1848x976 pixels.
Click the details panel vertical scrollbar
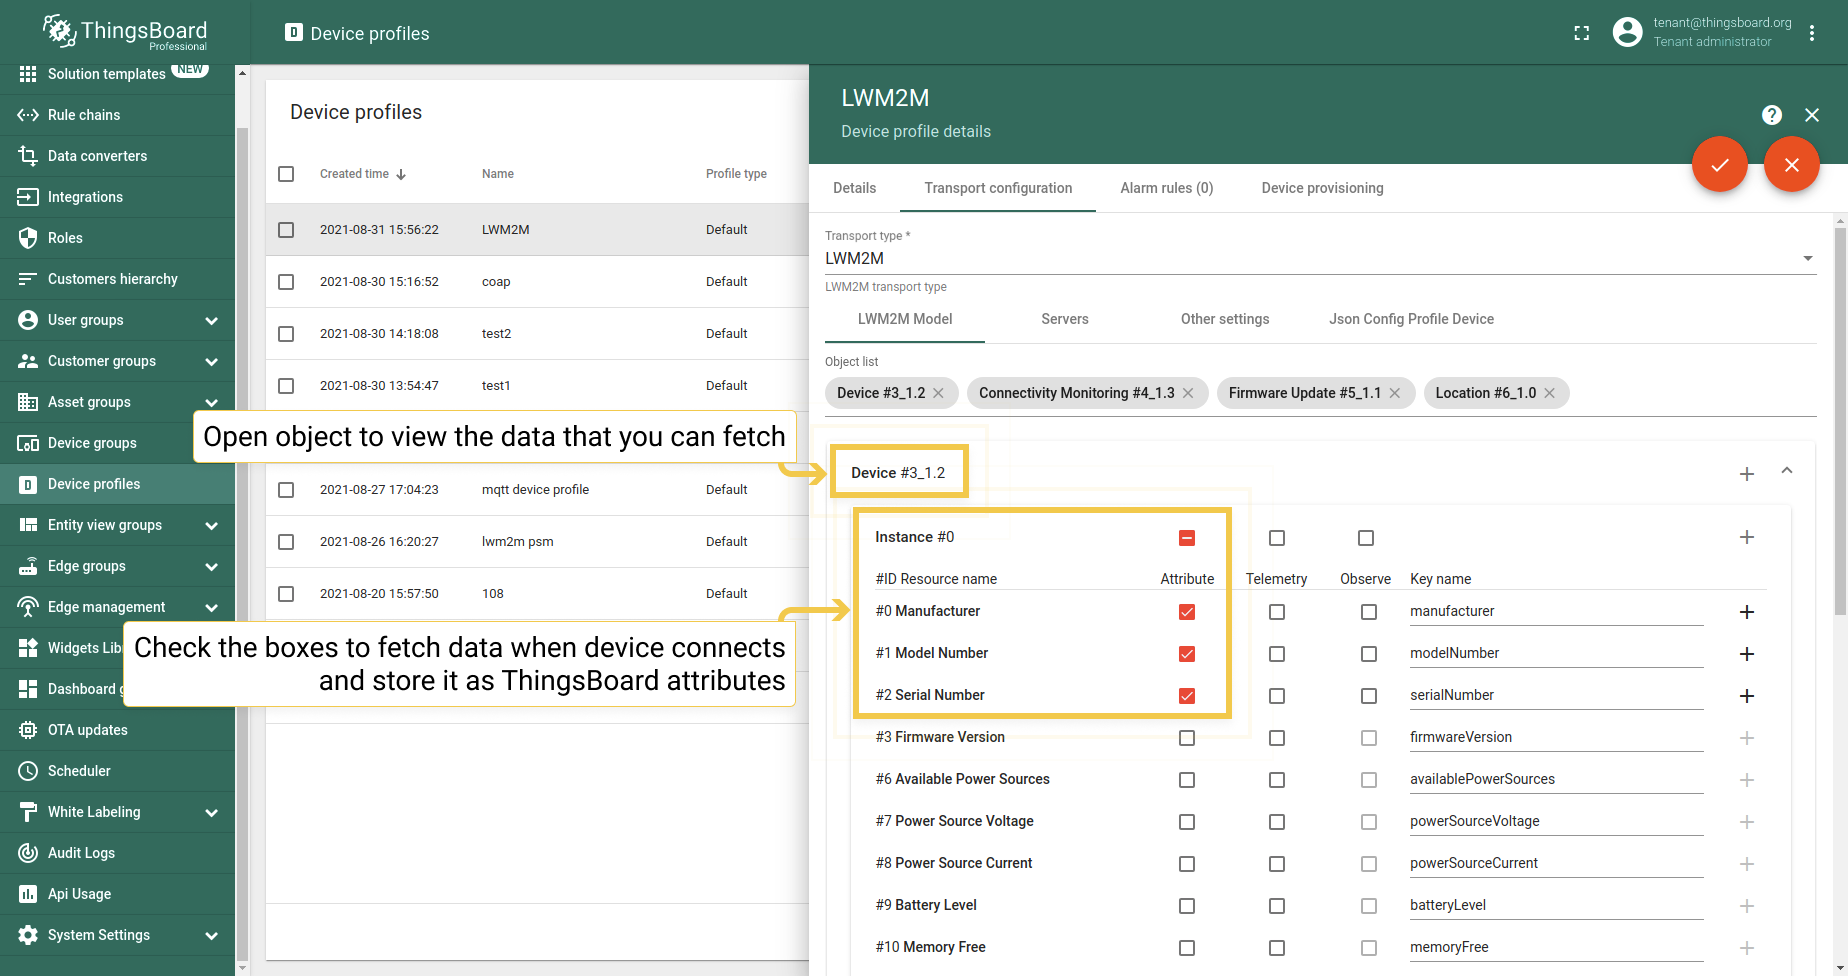[x=1840, y=420]
